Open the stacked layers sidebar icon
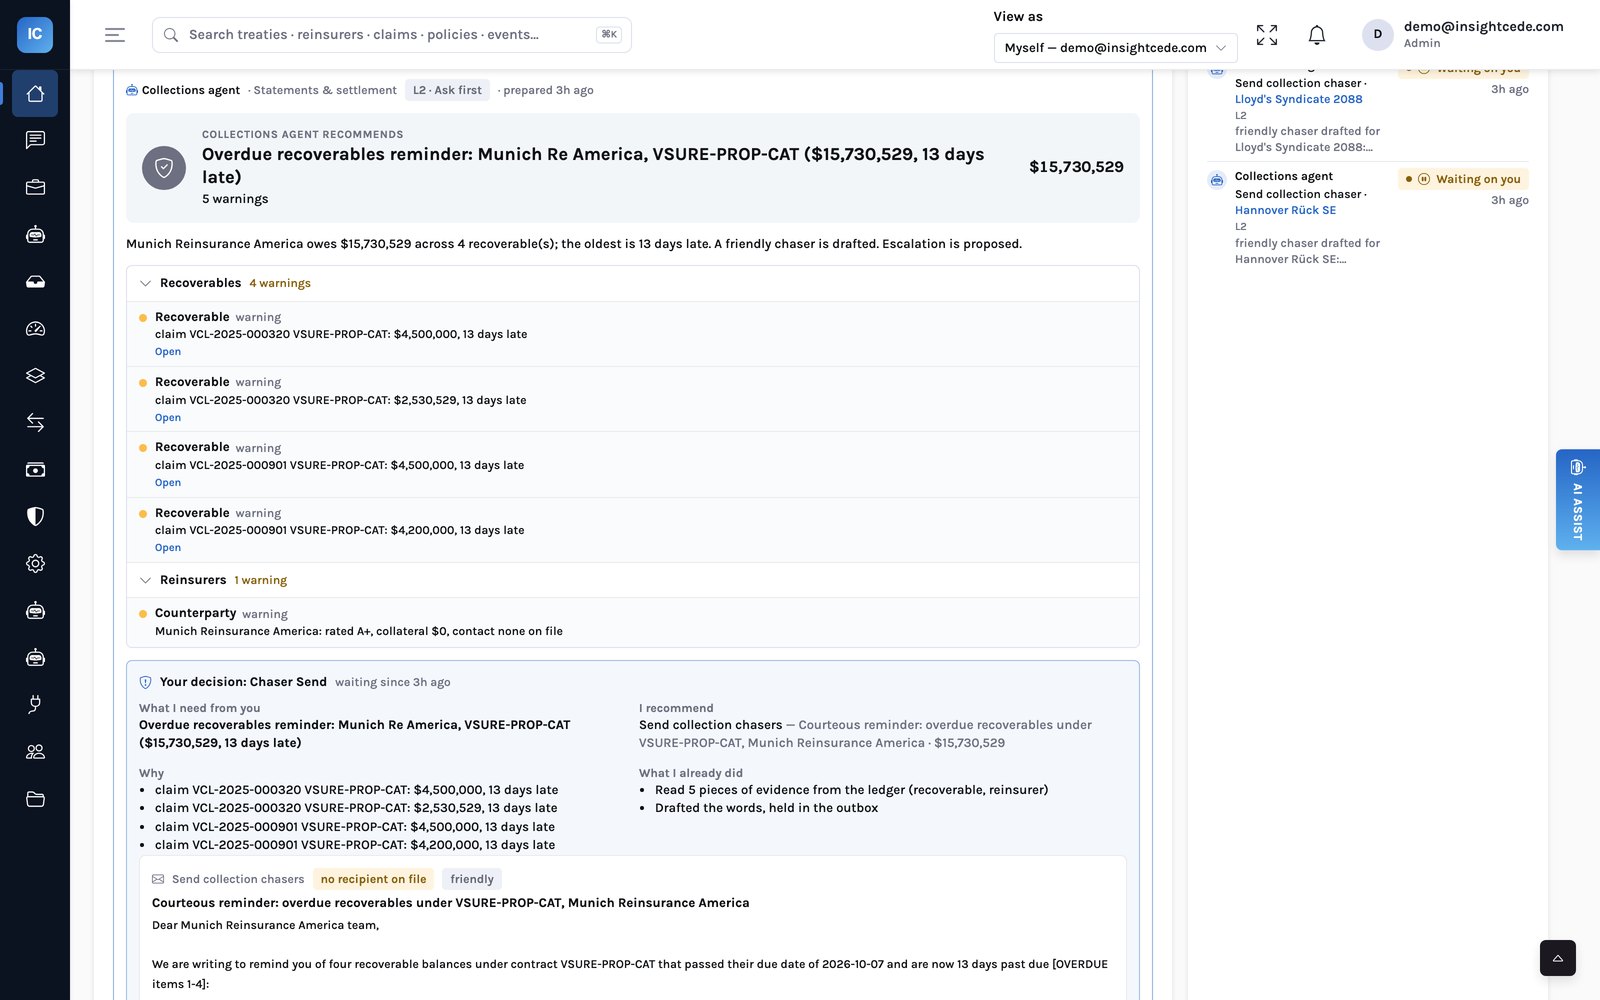 click(x=35, y=375)
